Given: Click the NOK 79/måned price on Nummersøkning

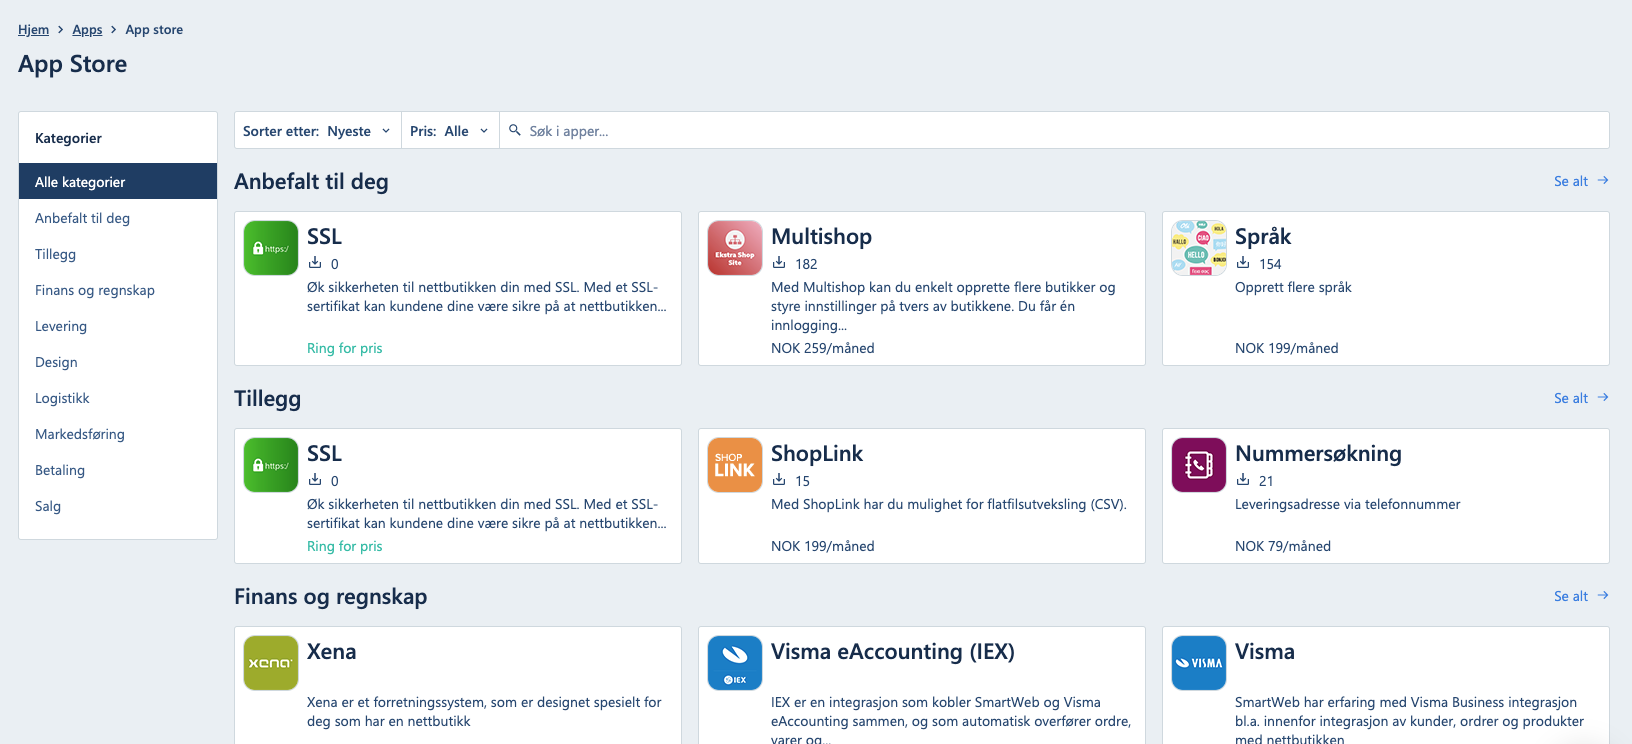Looking at the screenshot, I should pyautogui.click(x=1282, y=546).
